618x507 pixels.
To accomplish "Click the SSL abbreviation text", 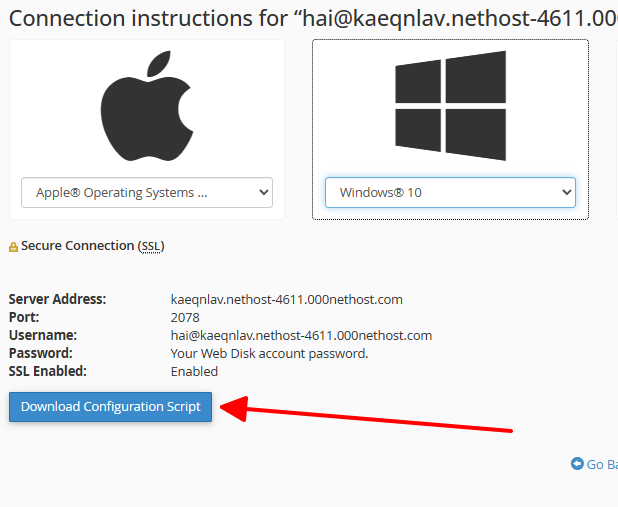I will 151,246.
